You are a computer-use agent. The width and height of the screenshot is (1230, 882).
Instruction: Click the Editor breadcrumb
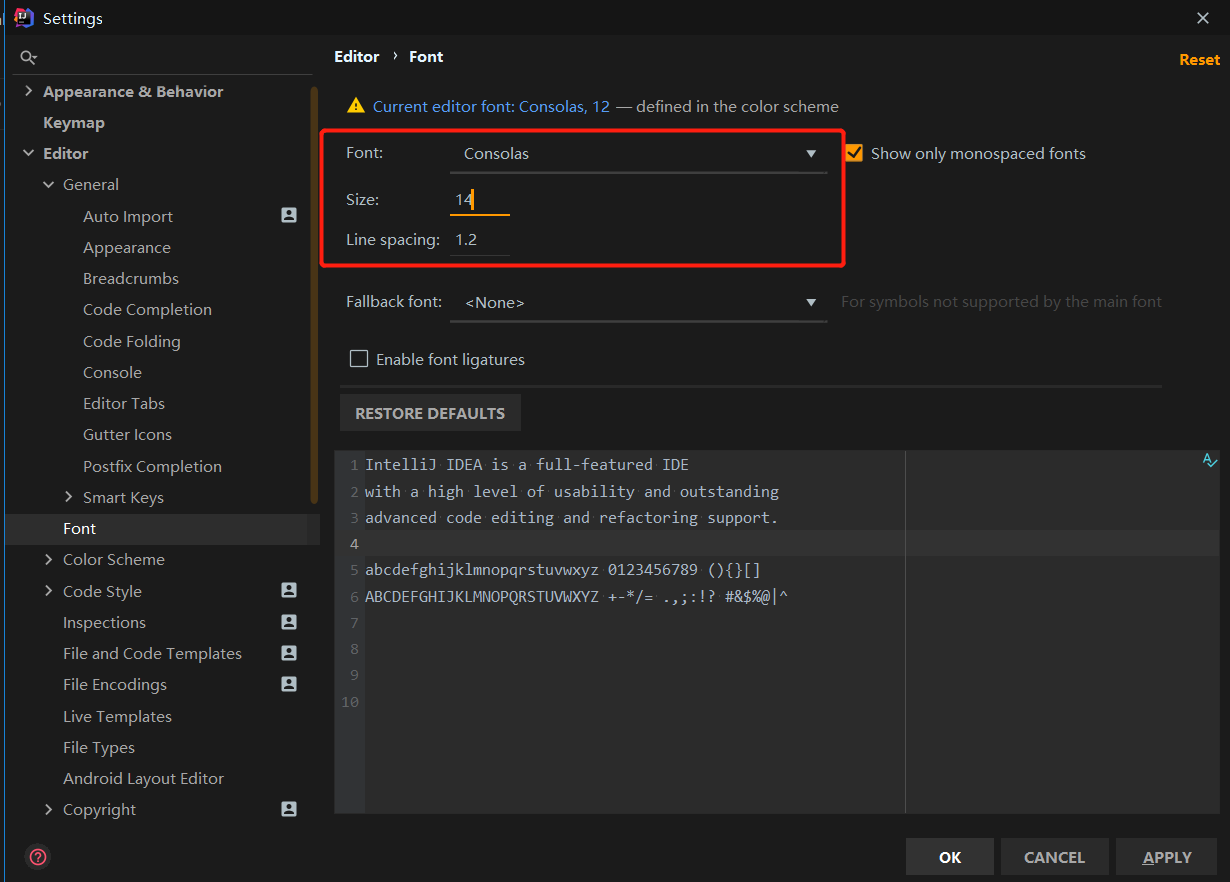pyautogui.click(x=357, y=56)
